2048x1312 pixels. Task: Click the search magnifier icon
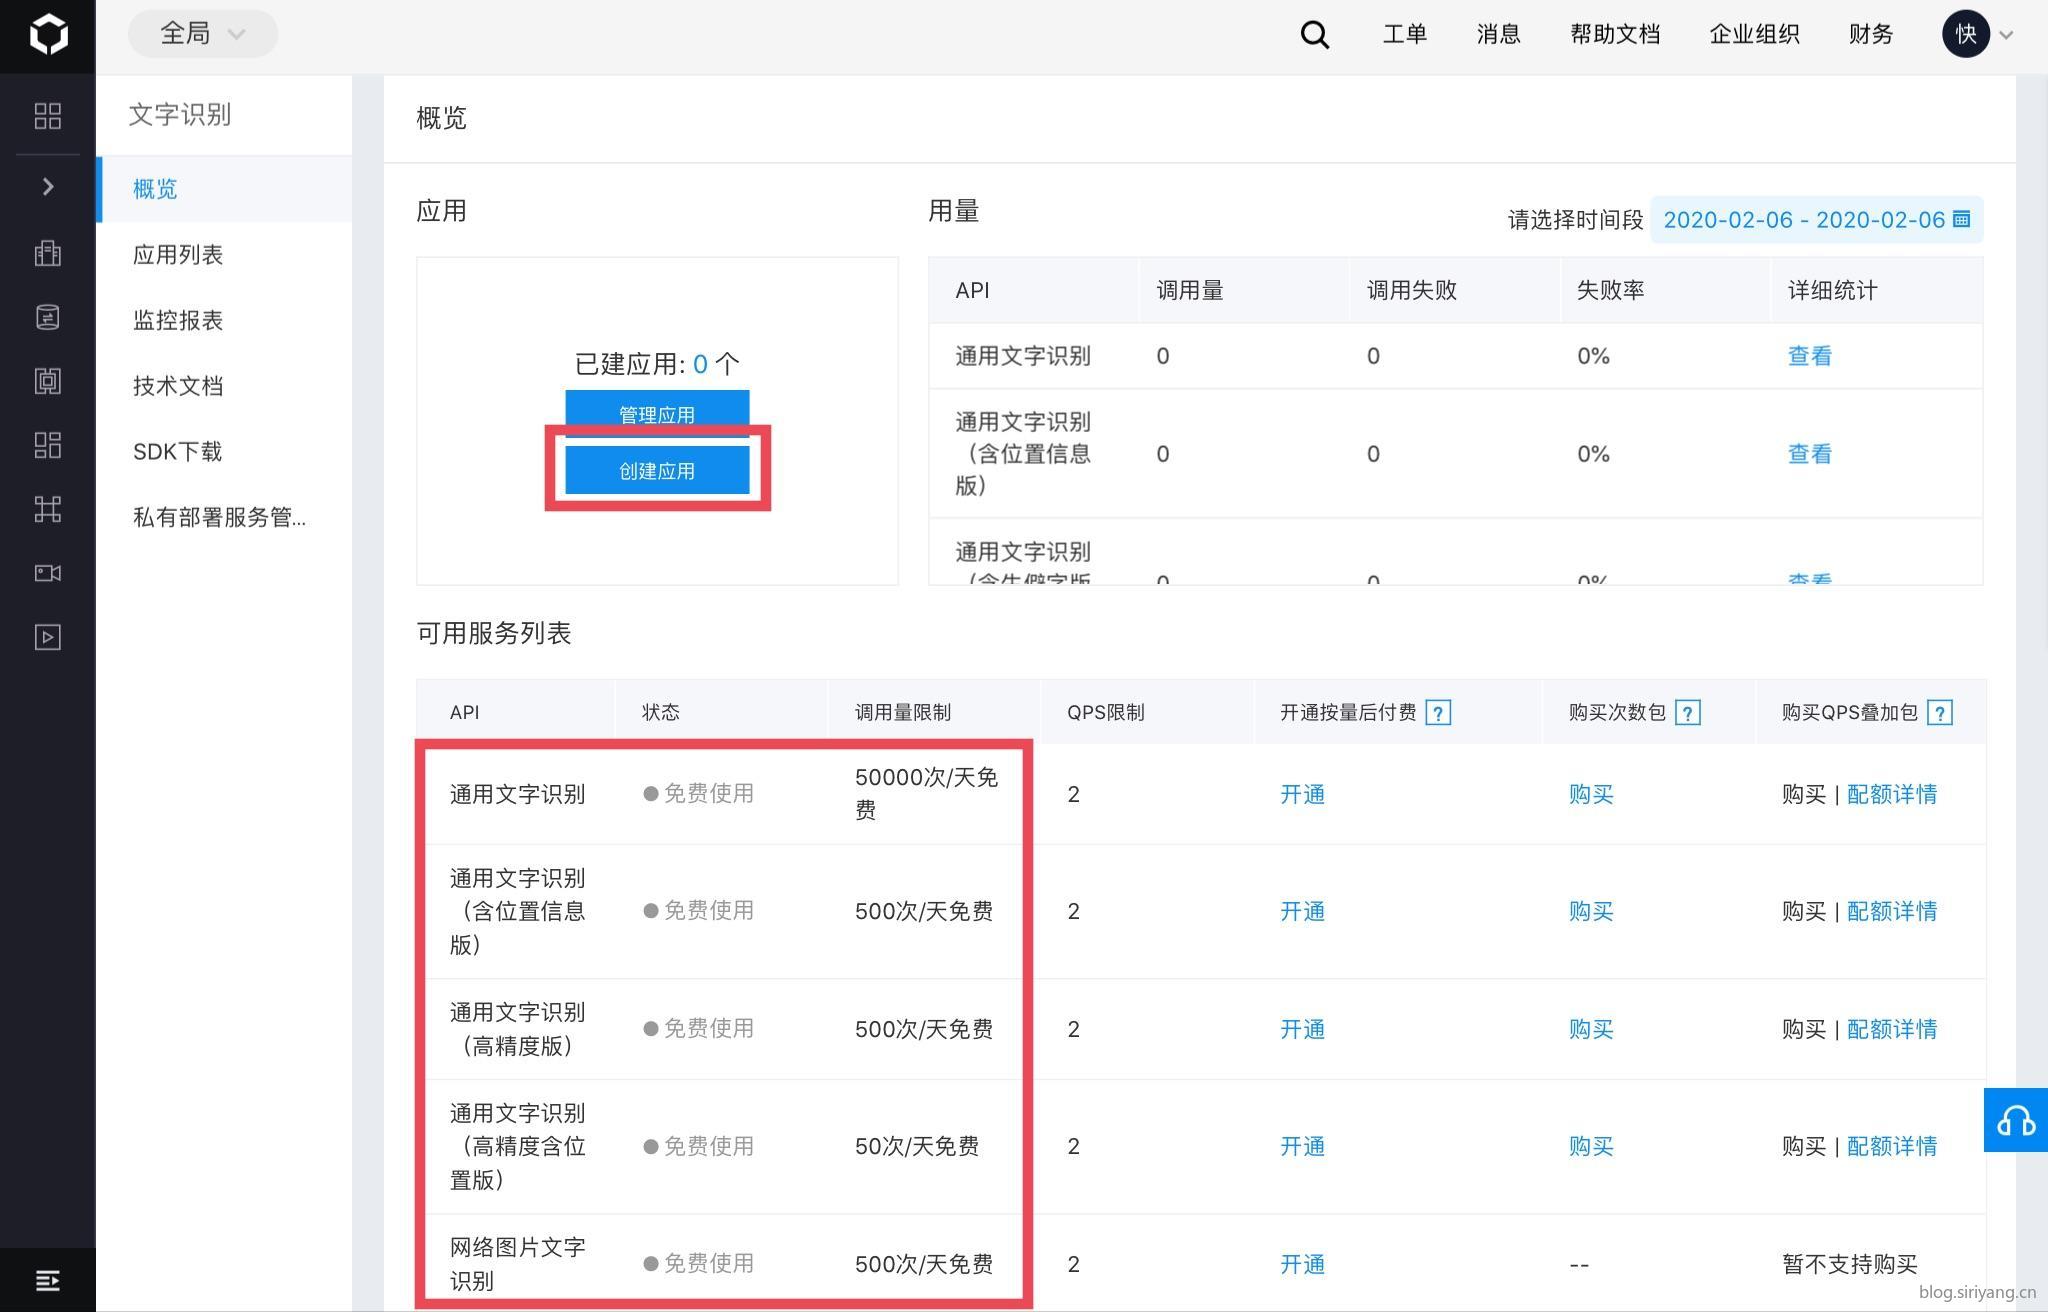[x=1314, y=35]
